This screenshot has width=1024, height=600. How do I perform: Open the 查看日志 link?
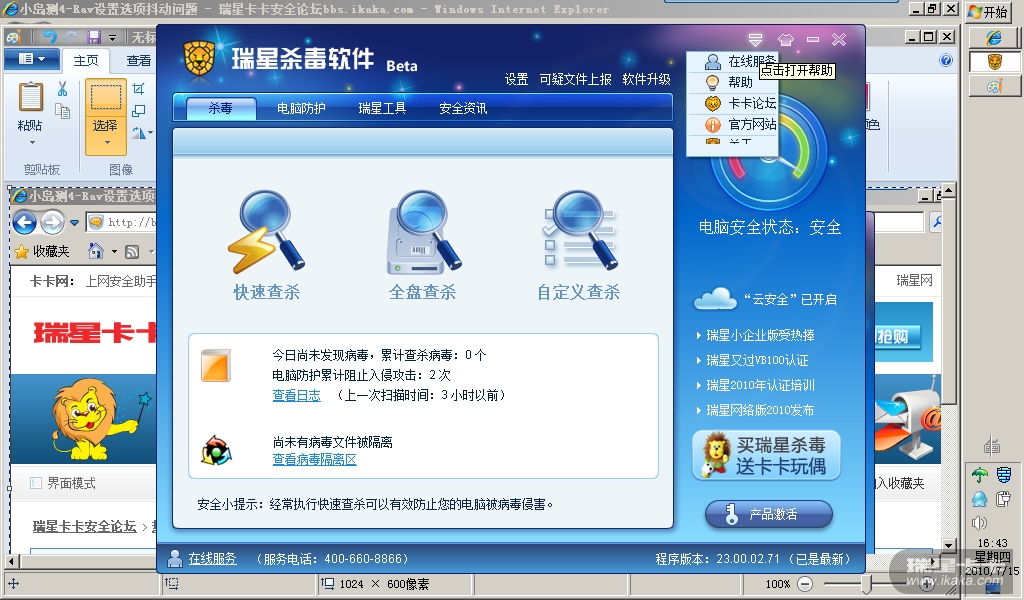pos(296,395)
